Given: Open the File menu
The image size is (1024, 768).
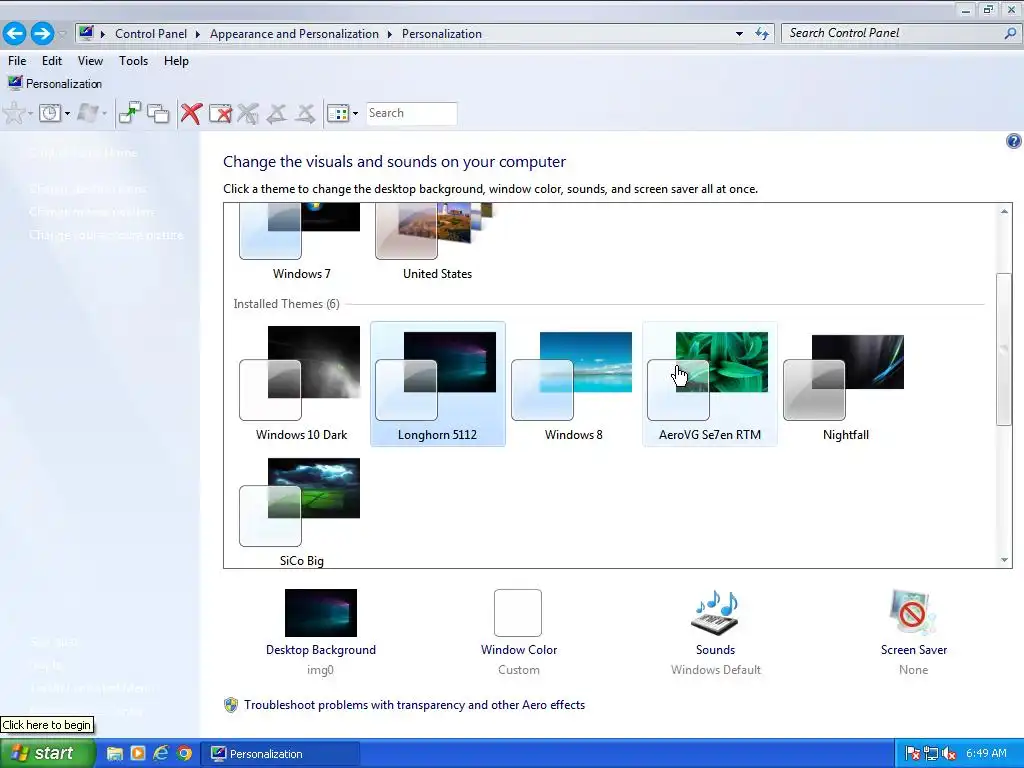Looking at the screenshot, I should click(17, 61).
